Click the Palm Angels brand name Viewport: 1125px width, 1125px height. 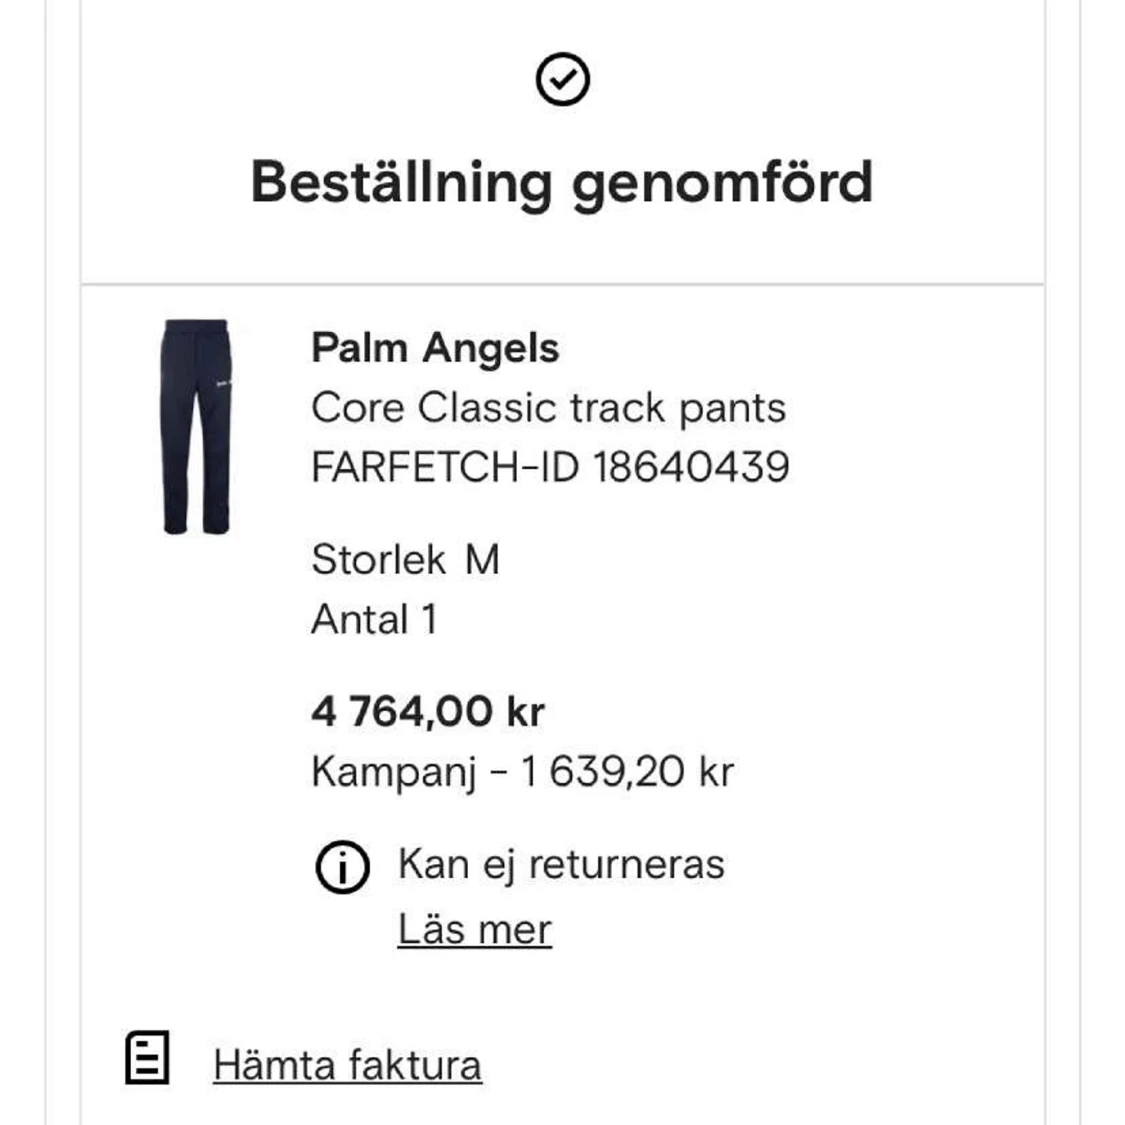pyautogui.click(x=435, y=348)
